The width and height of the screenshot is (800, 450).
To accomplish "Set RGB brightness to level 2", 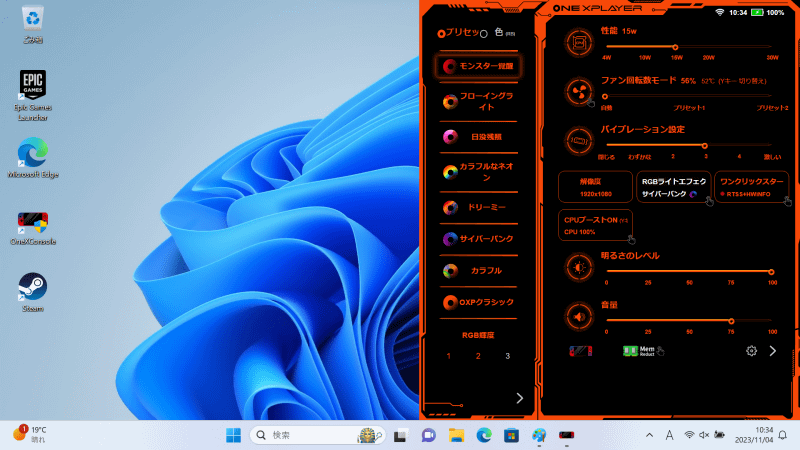I will [478, 356].
